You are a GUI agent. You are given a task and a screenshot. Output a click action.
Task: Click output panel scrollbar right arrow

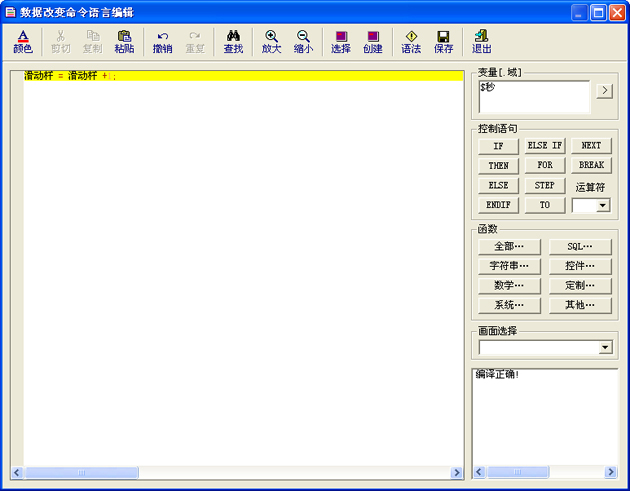(x=611, y=472)
